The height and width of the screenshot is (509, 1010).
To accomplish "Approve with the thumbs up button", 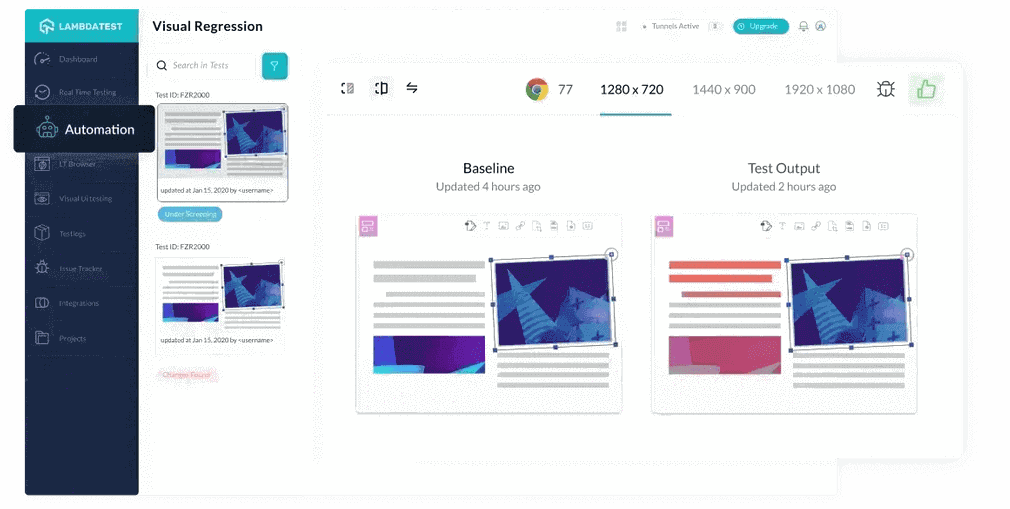I will click(x=926, y=89).
